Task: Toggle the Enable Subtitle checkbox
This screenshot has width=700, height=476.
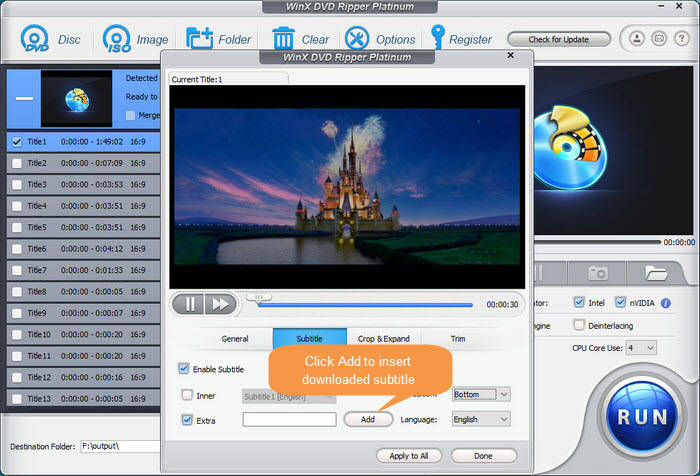Action: tap(183, 369)
